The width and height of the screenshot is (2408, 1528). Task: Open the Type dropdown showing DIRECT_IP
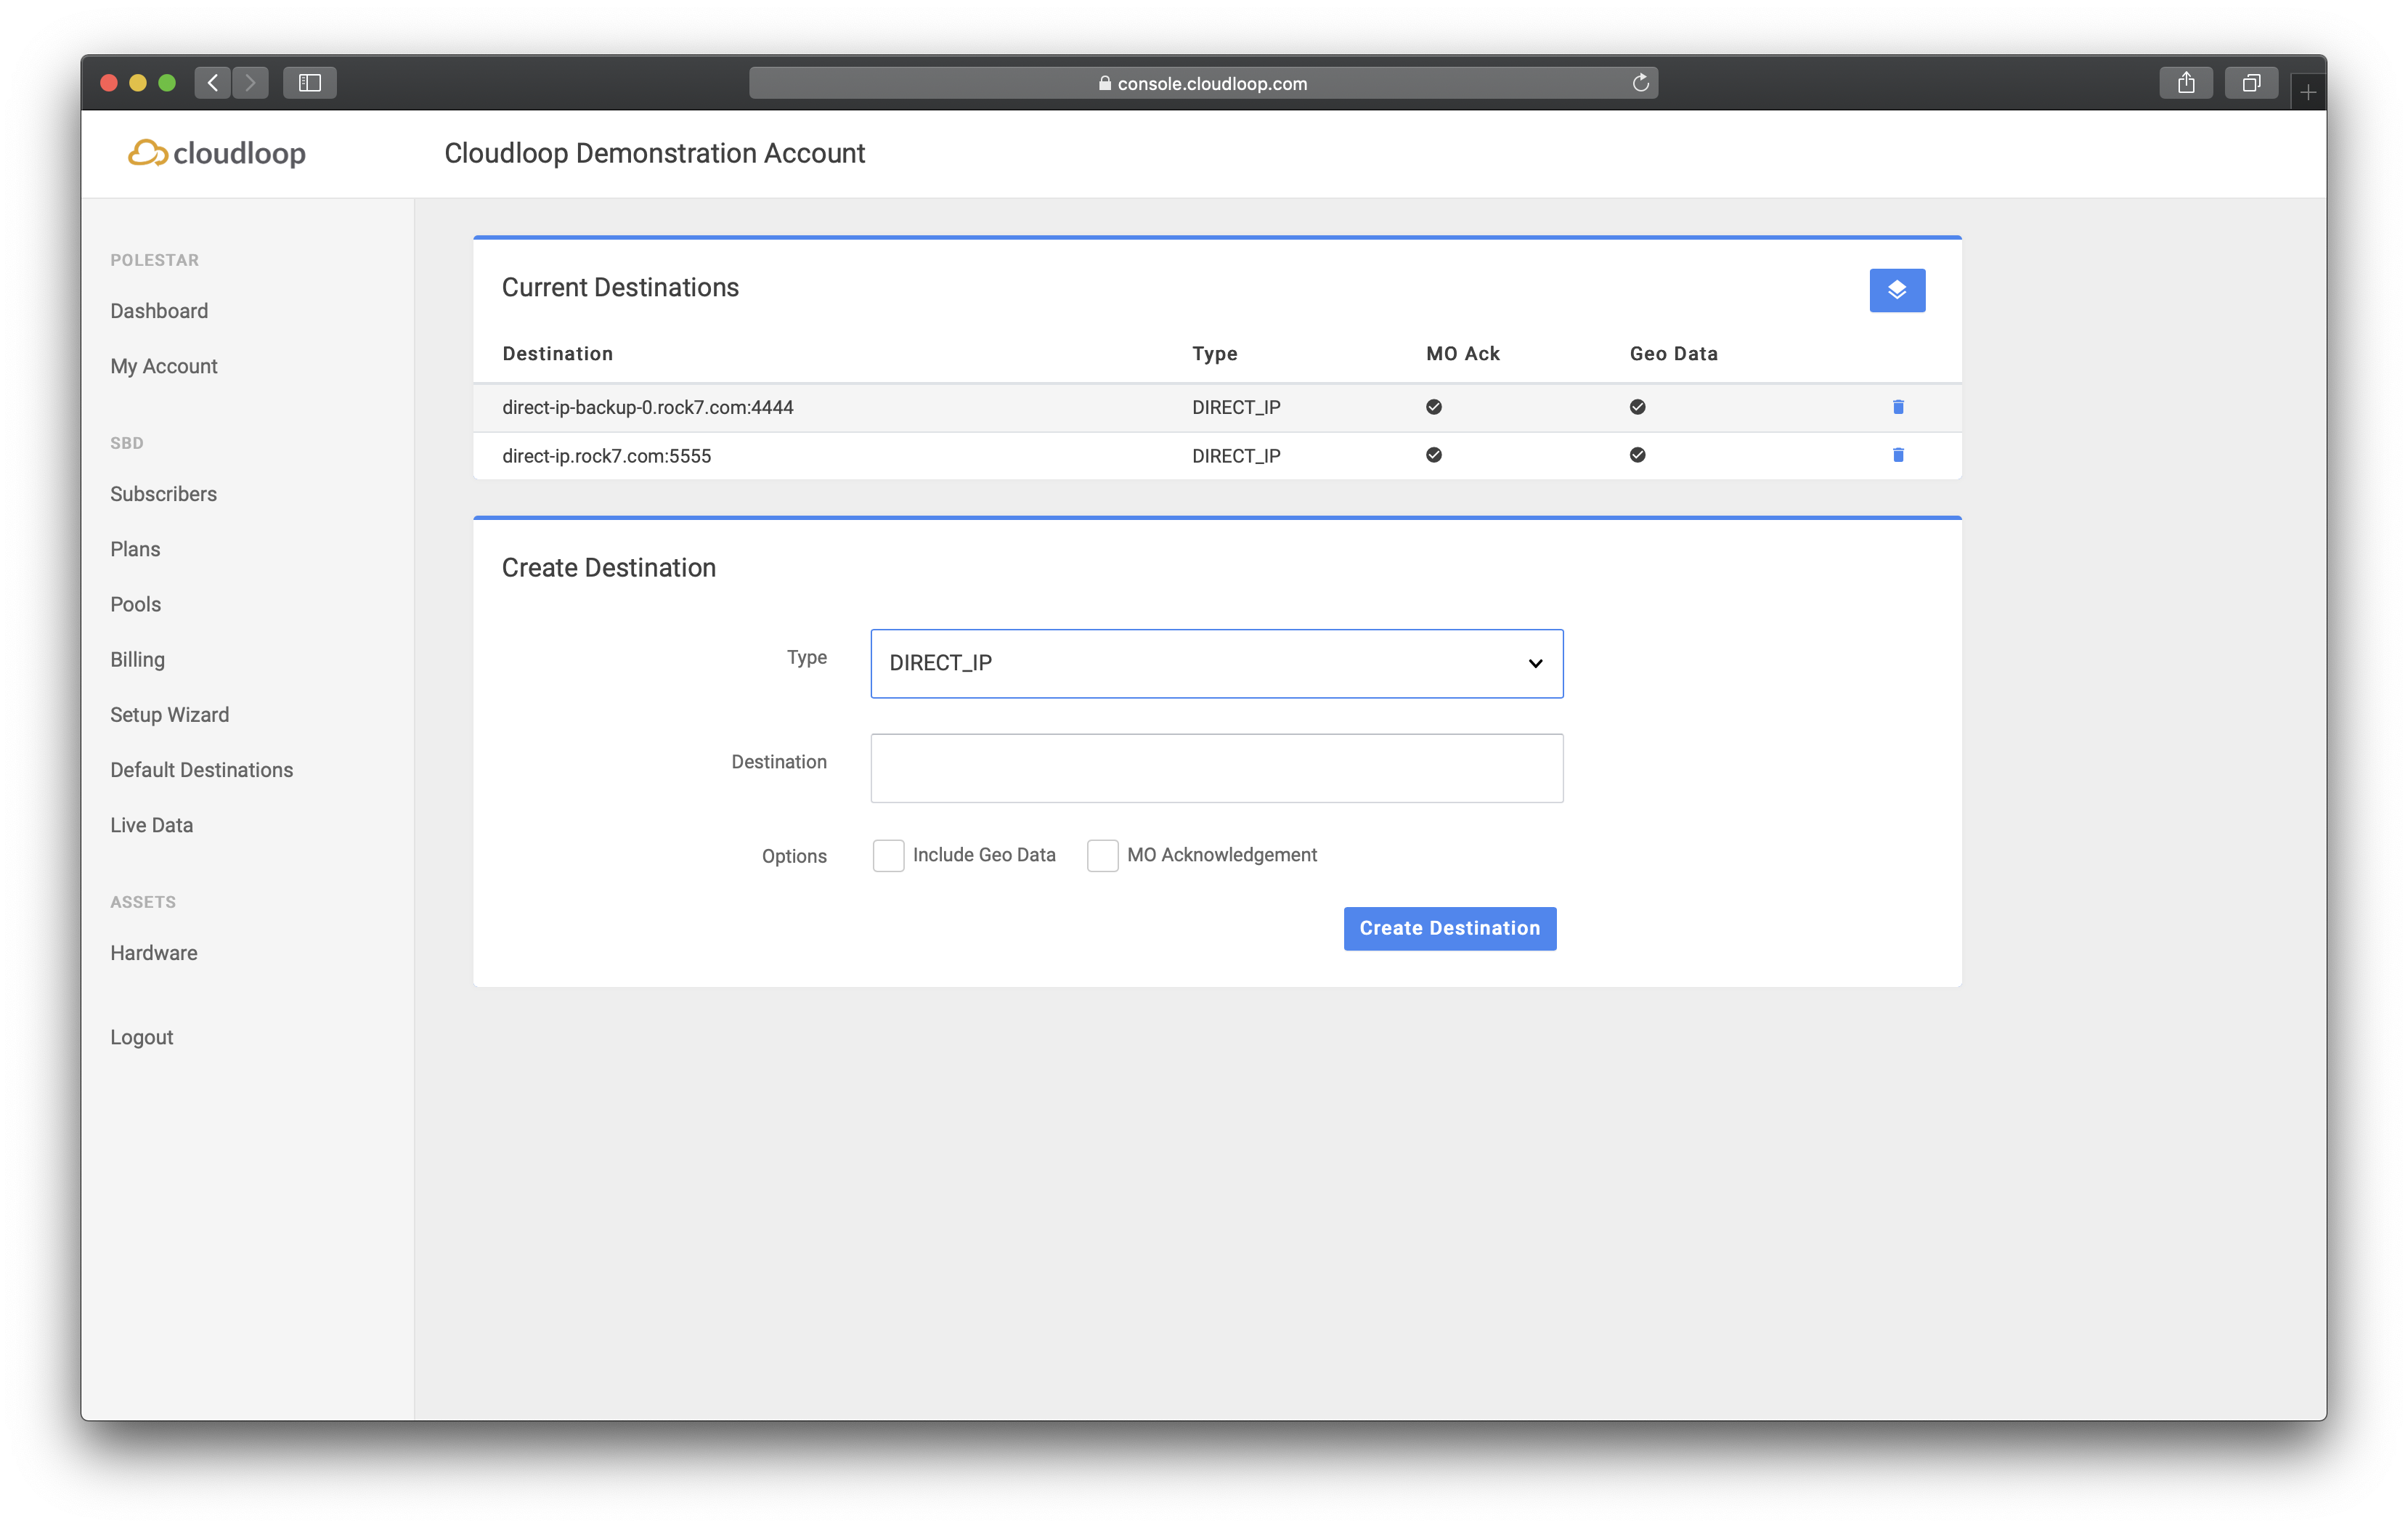point(1216,663)
